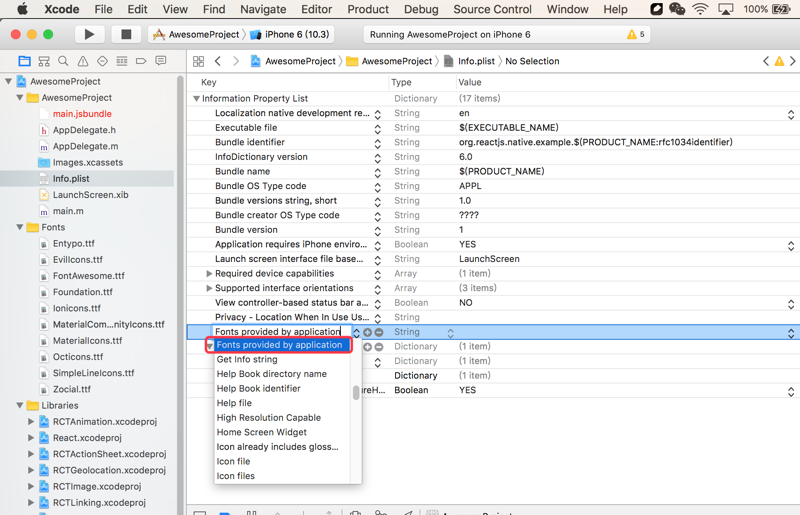
Task: Open the Editor menu
Action: pyautogui.click(x=316, y=9)
